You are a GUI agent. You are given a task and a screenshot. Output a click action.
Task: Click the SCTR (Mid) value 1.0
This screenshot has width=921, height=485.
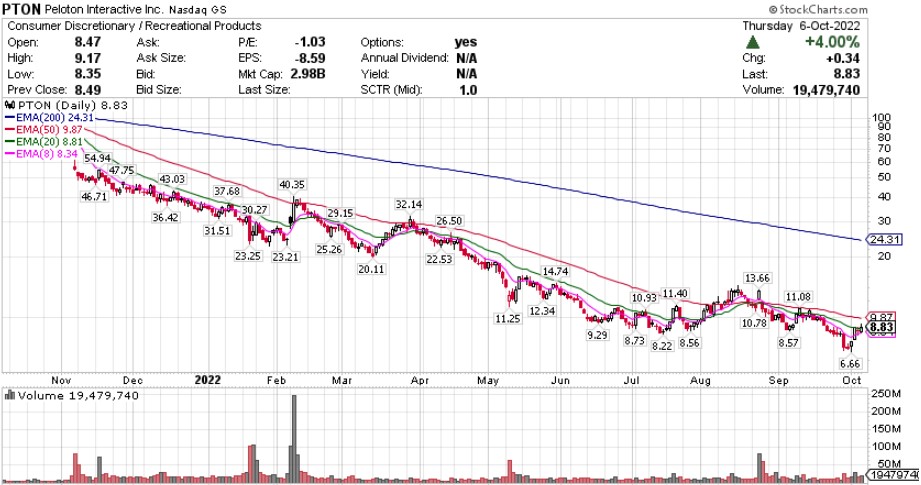pyautogui.click(x=468, y=90)
